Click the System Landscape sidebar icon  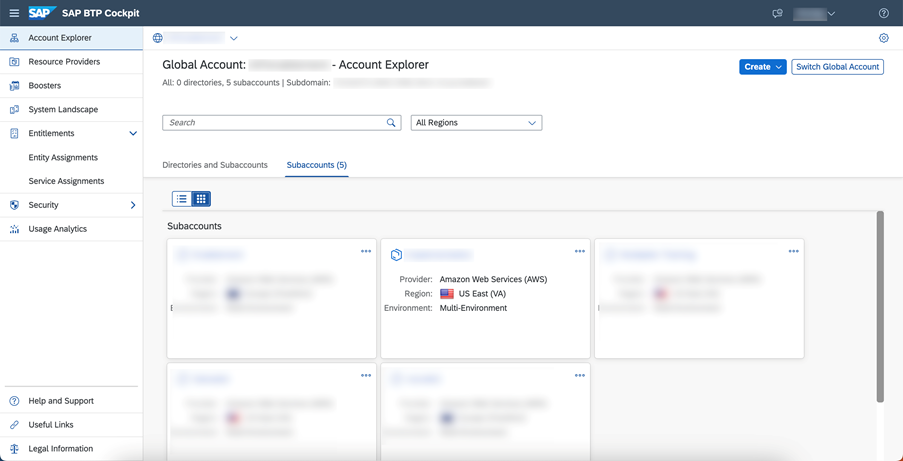pyautogui.click(x=15, y=109)
